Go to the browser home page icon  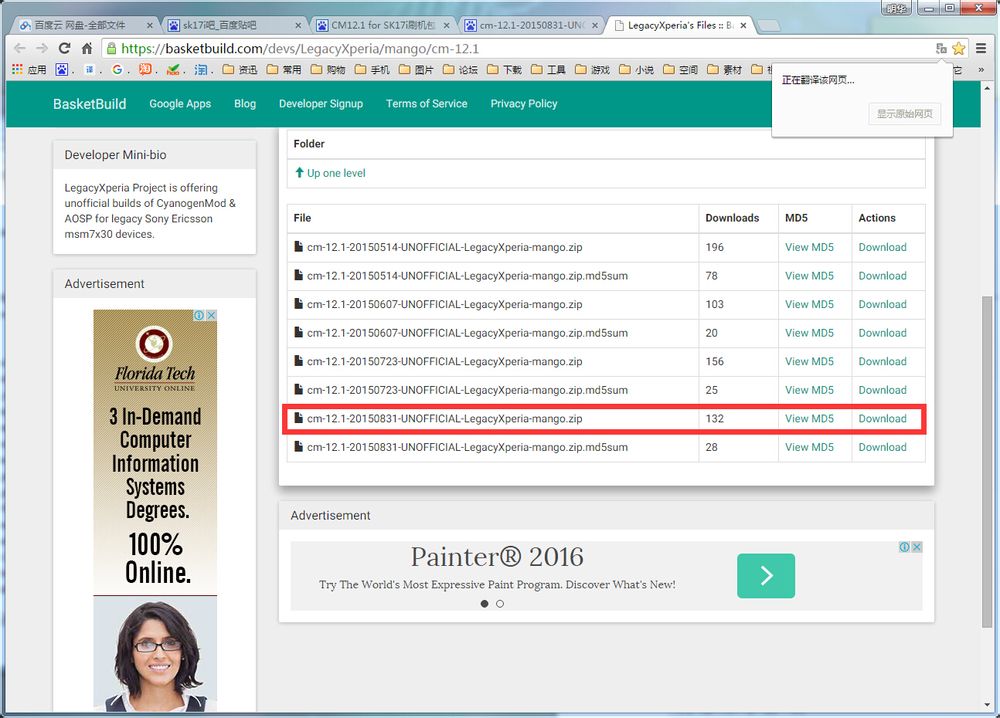pyautogui.click(x=87, y=48)
